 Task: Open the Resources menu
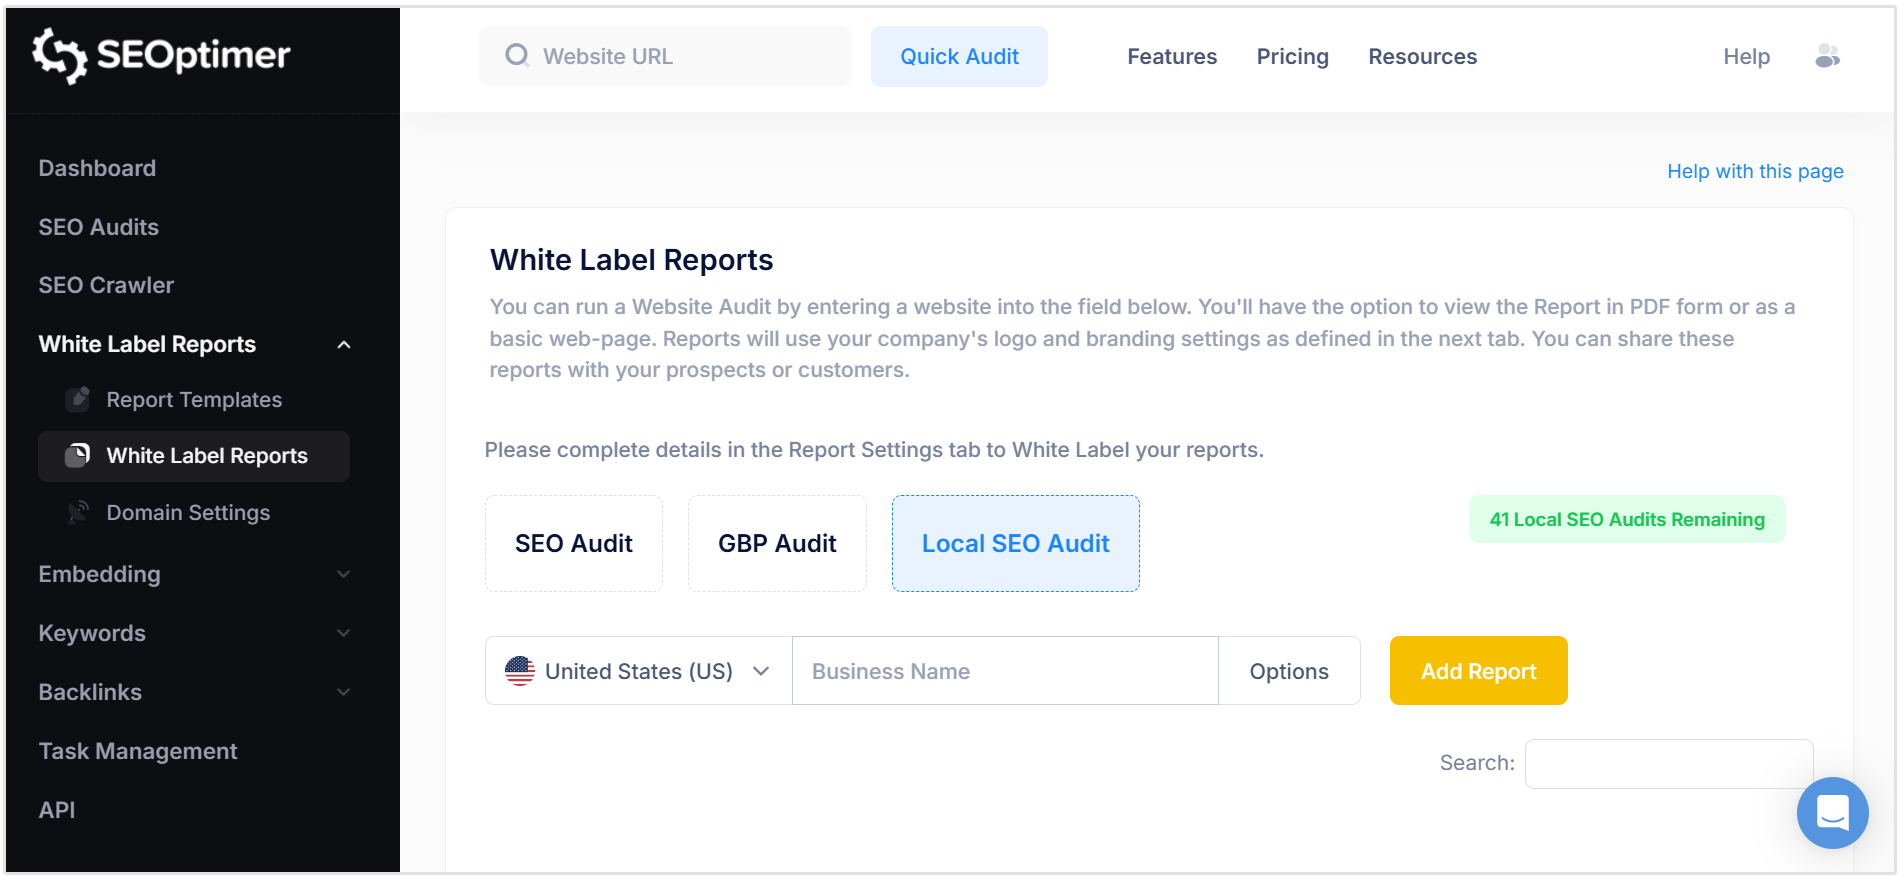tap(1423, 56)
